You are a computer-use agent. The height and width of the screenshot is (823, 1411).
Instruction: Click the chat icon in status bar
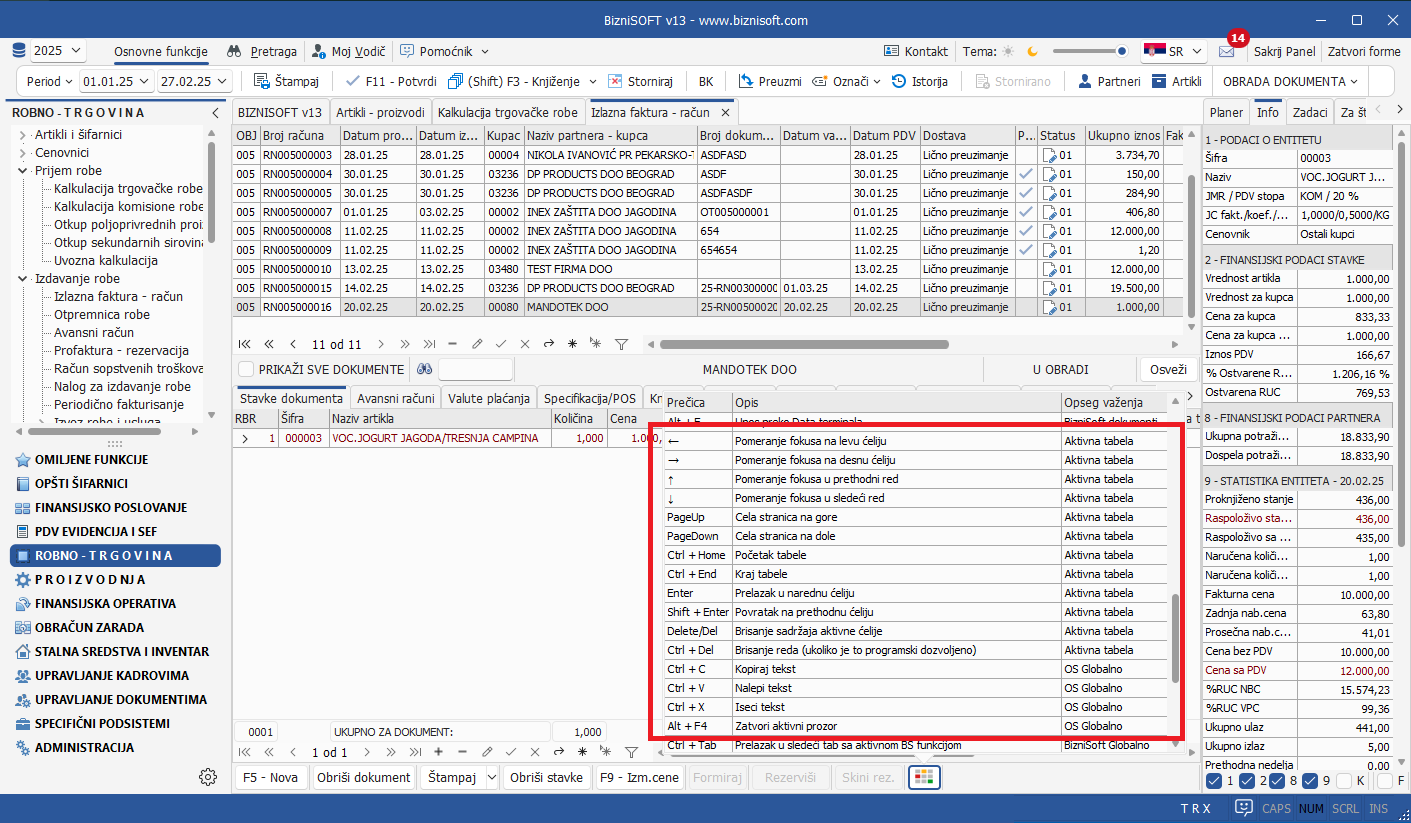coord(1243,807)
